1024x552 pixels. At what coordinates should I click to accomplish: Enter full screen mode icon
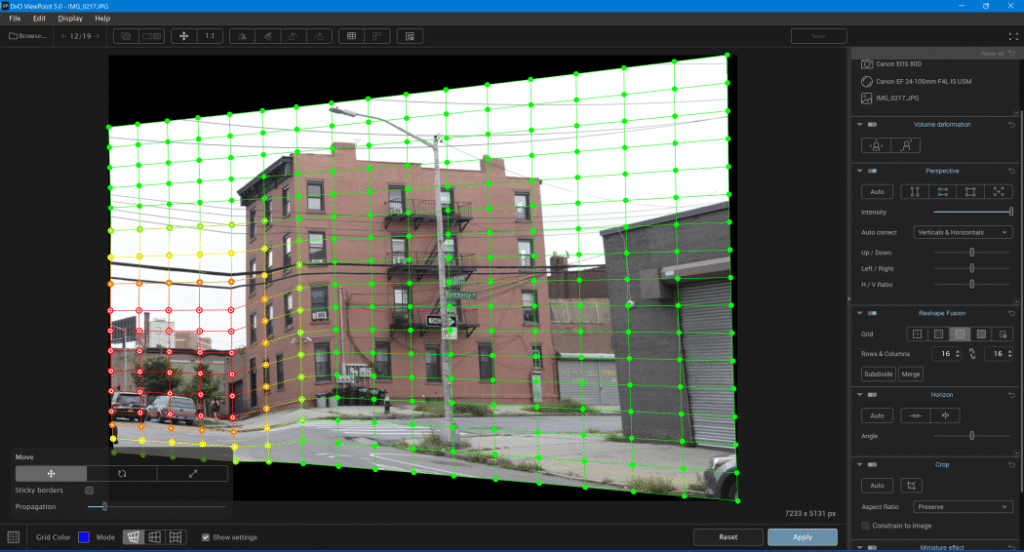coord(1013,37)
